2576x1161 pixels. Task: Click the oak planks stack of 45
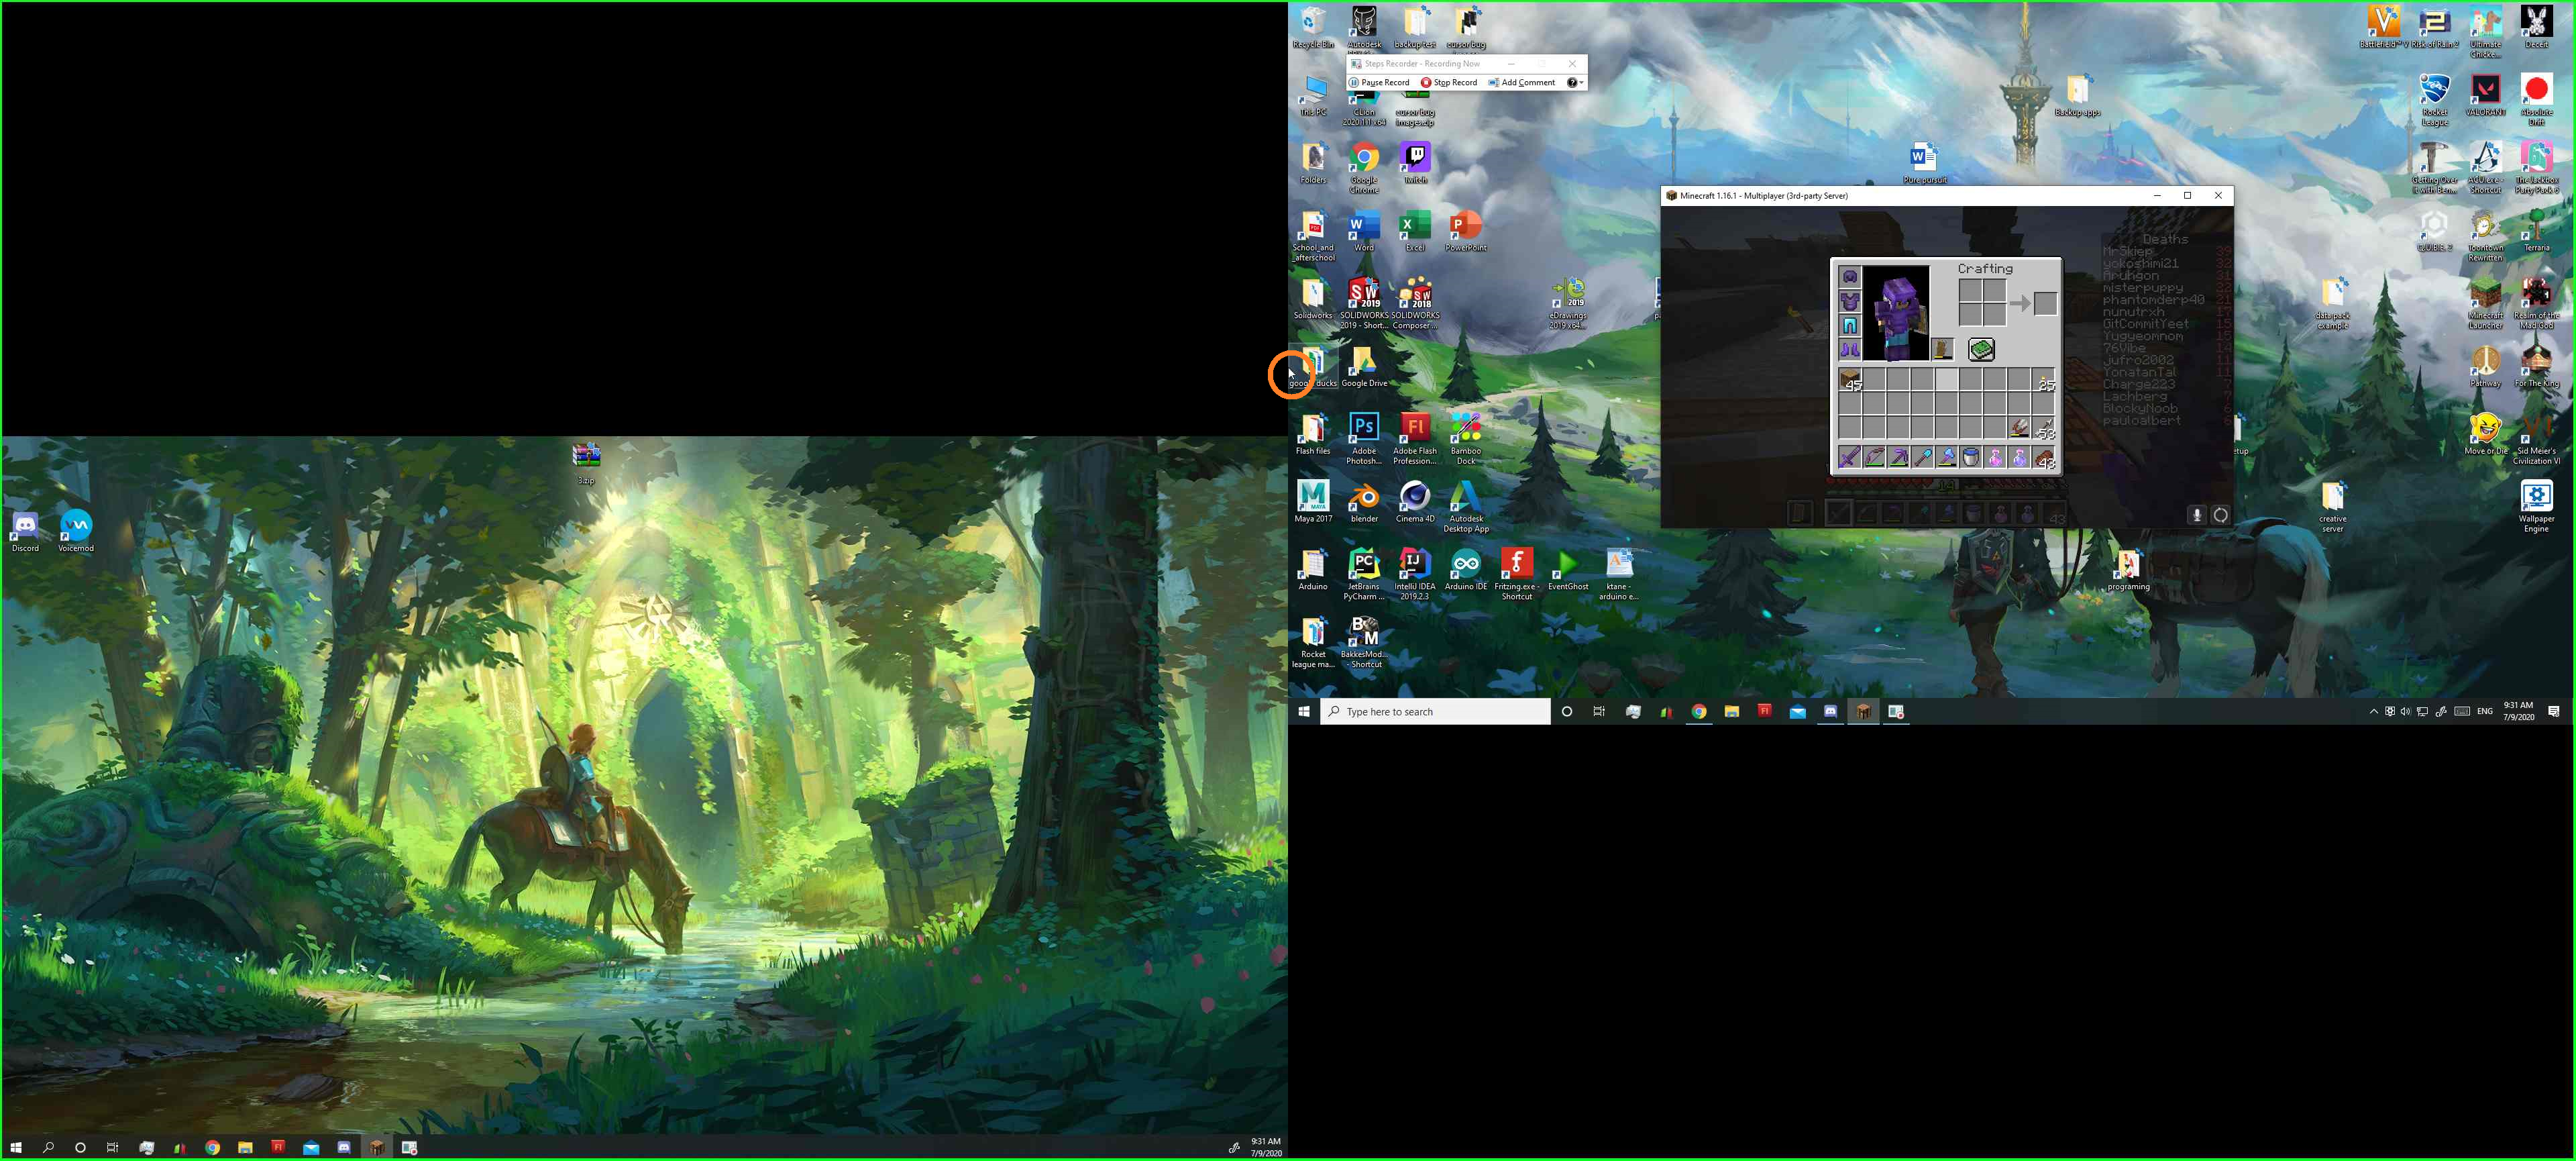pyautogui.click(x=1850, y=380)
